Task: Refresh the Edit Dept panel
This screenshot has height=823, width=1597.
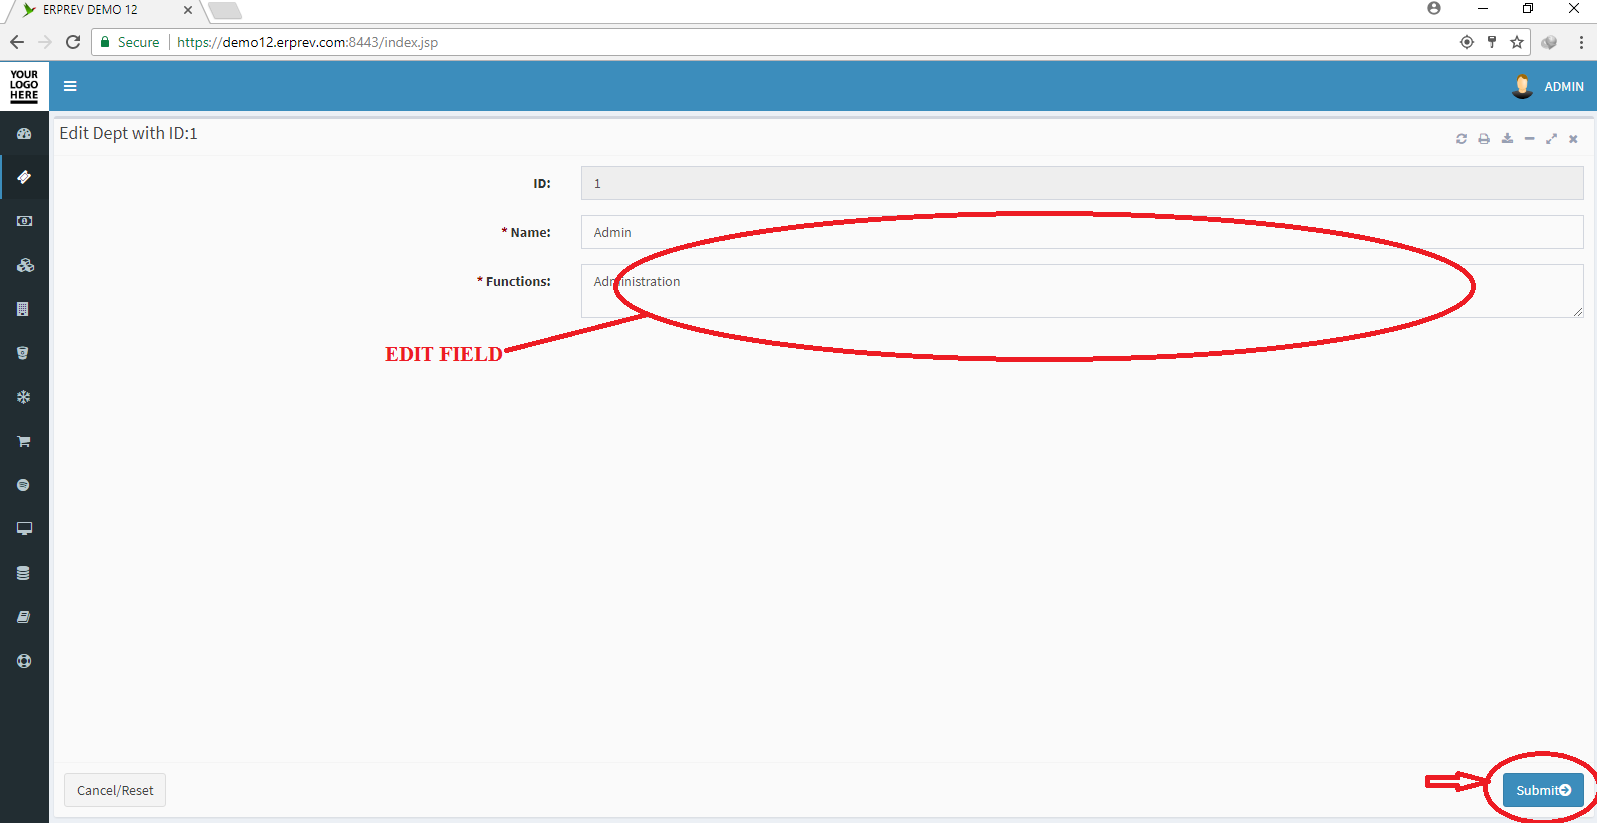Action: pos(1461,139)
